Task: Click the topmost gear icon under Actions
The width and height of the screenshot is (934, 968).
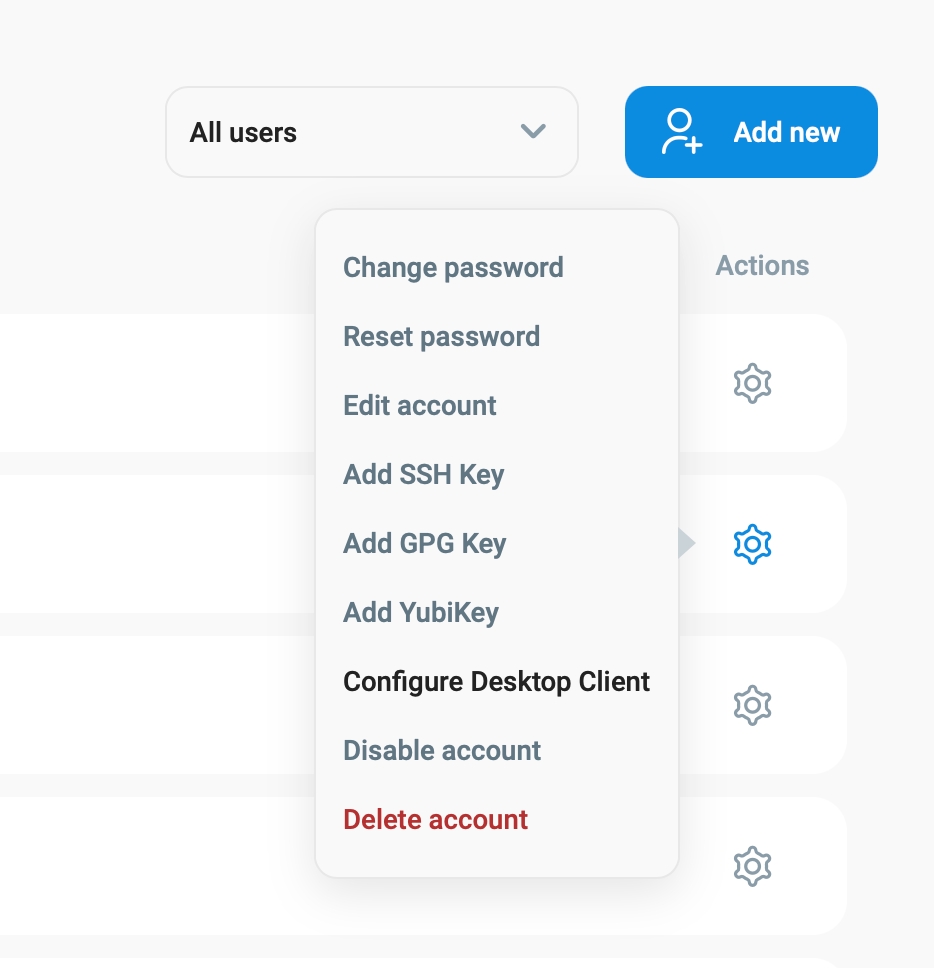Action: 752,383
